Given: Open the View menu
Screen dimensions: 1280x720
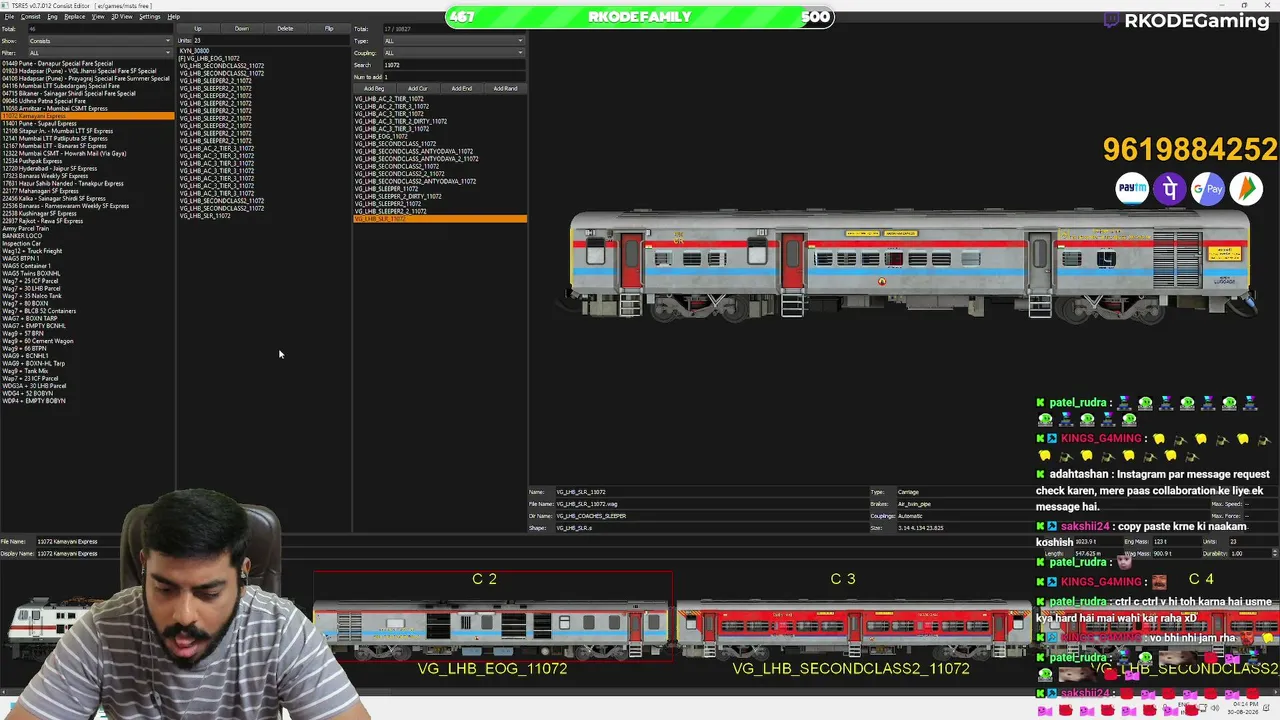Looking at the screenshot, I should [98, 17].
